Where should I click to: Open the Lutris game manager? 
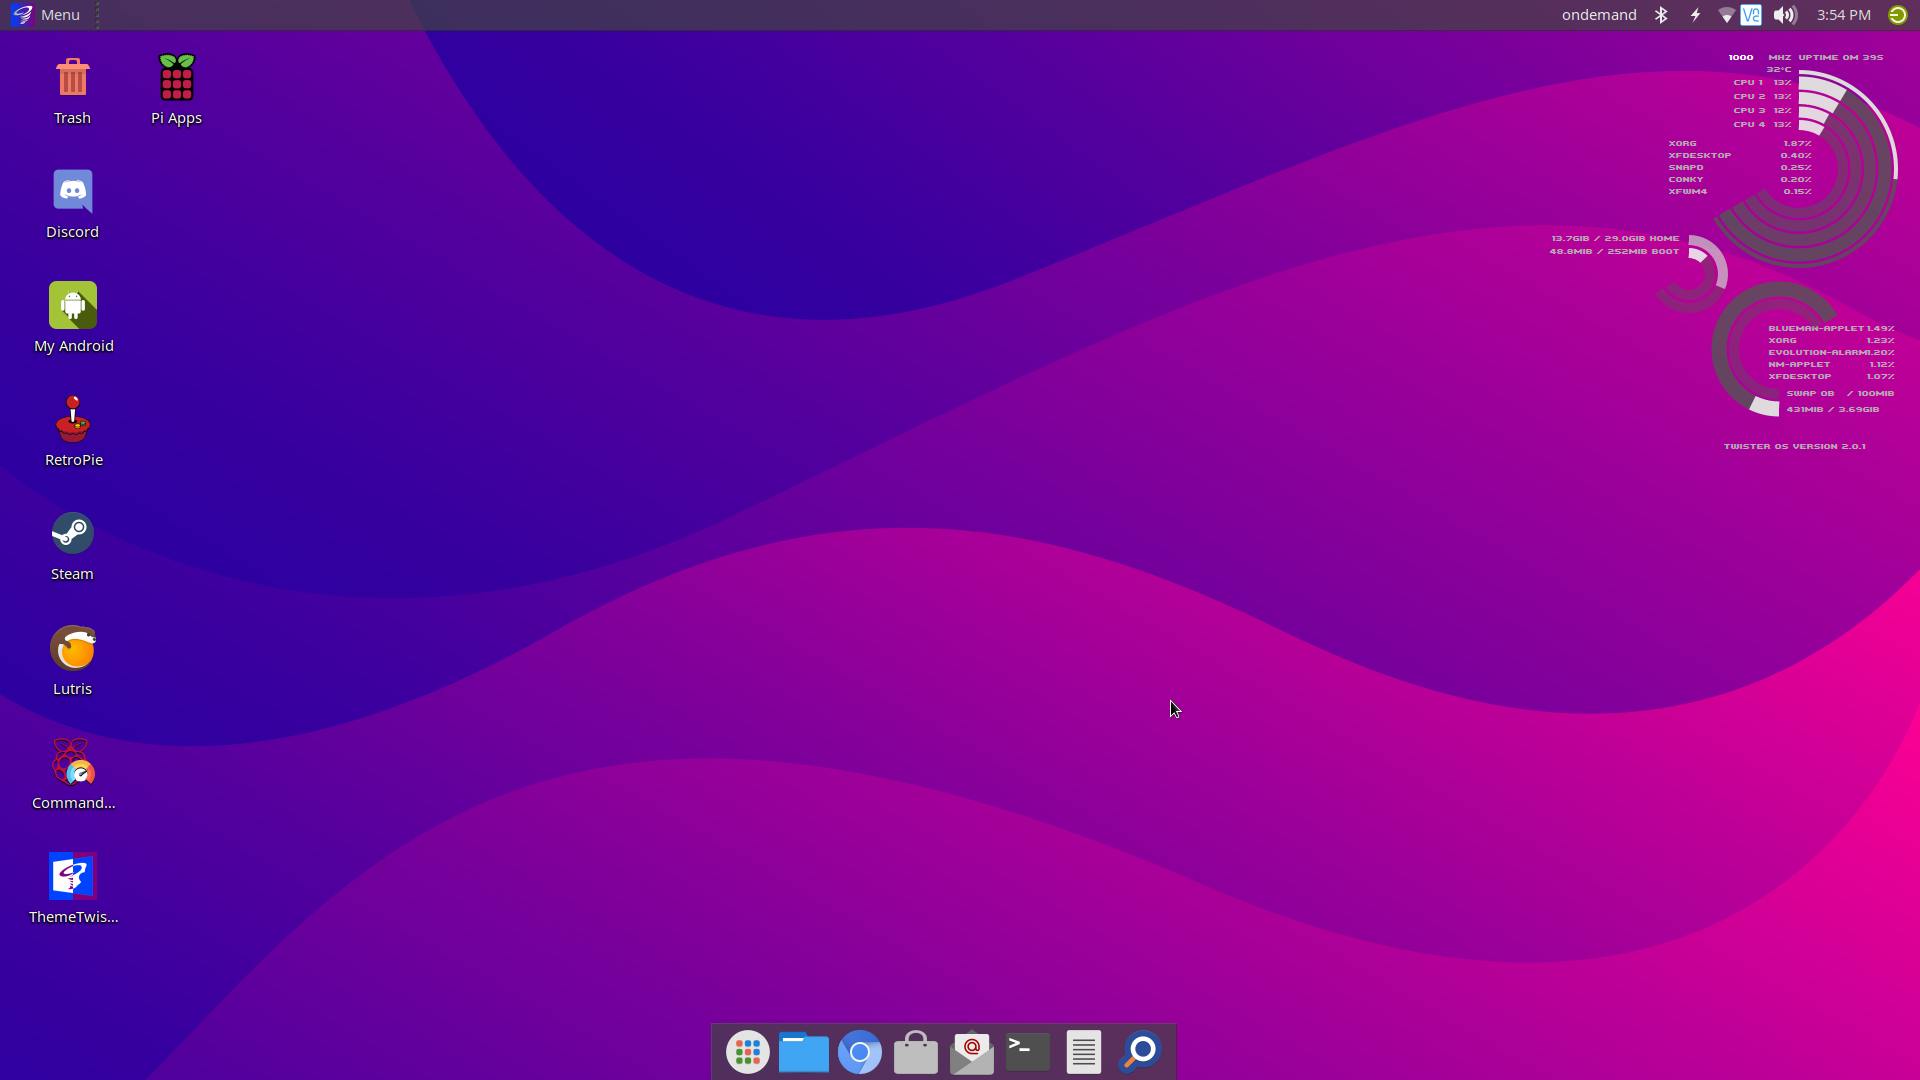click(73, 646)
